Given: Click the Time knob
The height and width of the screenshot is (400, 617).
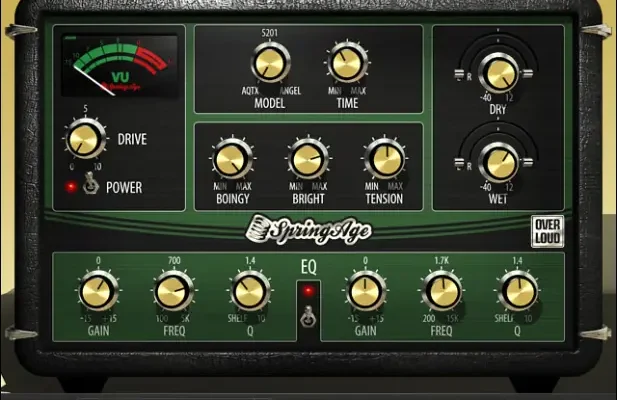Looking at the screenshot, I should click(345, 62).
